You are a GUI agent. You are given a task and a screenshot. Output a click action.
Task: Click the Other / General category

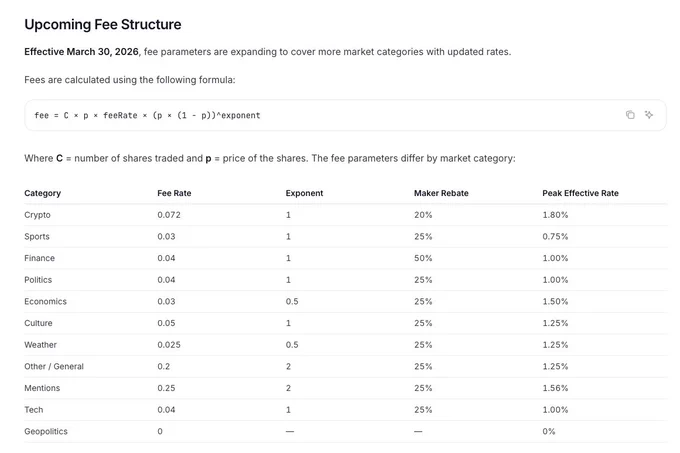coord(54,367)
